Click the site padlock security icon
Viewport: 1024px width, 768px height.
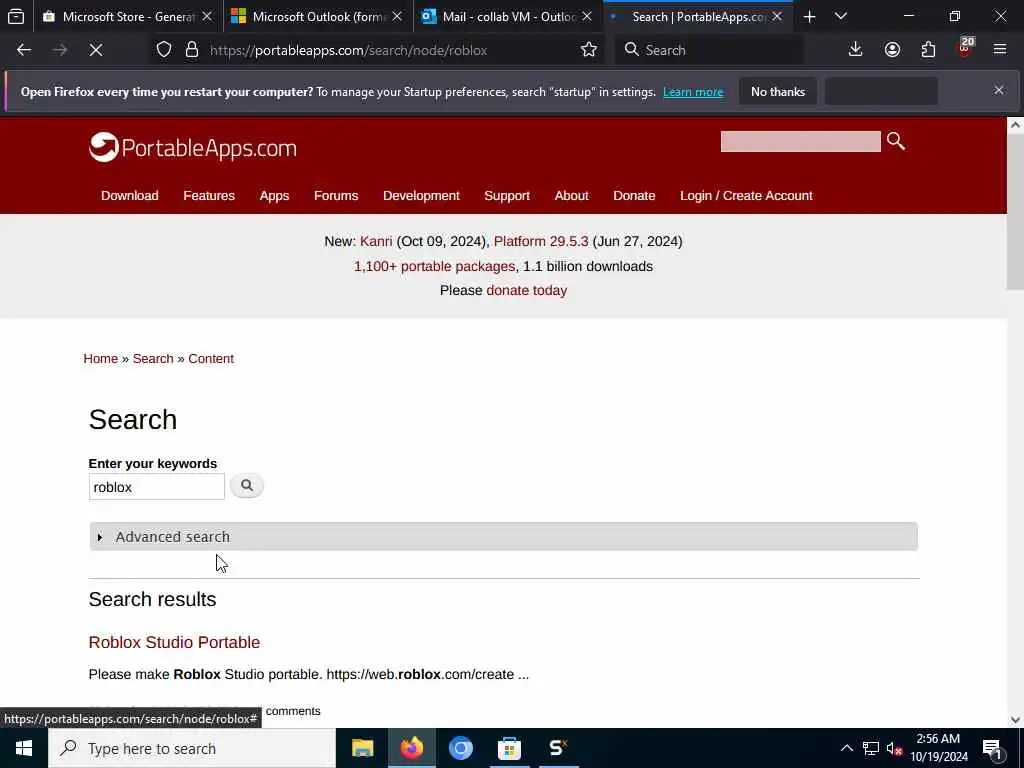[x=192, y=50]
